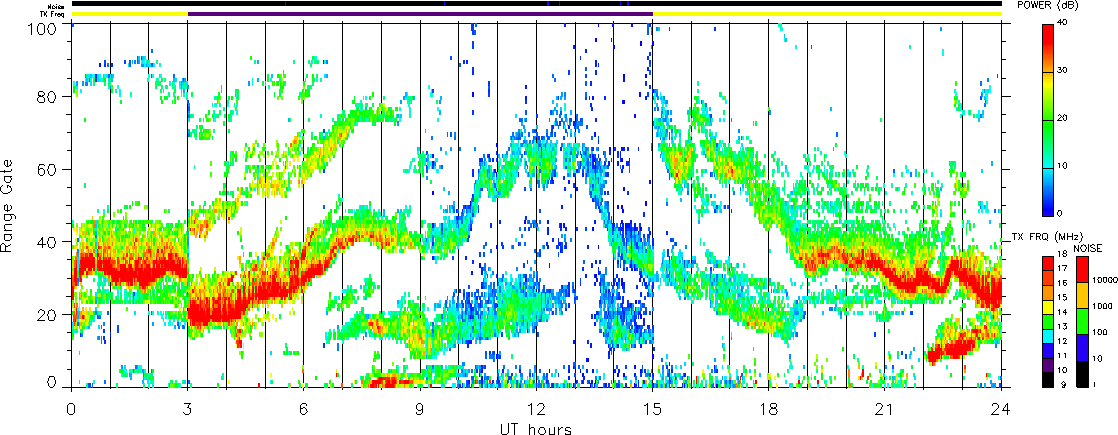Click the '30' value on POWER color scale

click(1062, 71)
